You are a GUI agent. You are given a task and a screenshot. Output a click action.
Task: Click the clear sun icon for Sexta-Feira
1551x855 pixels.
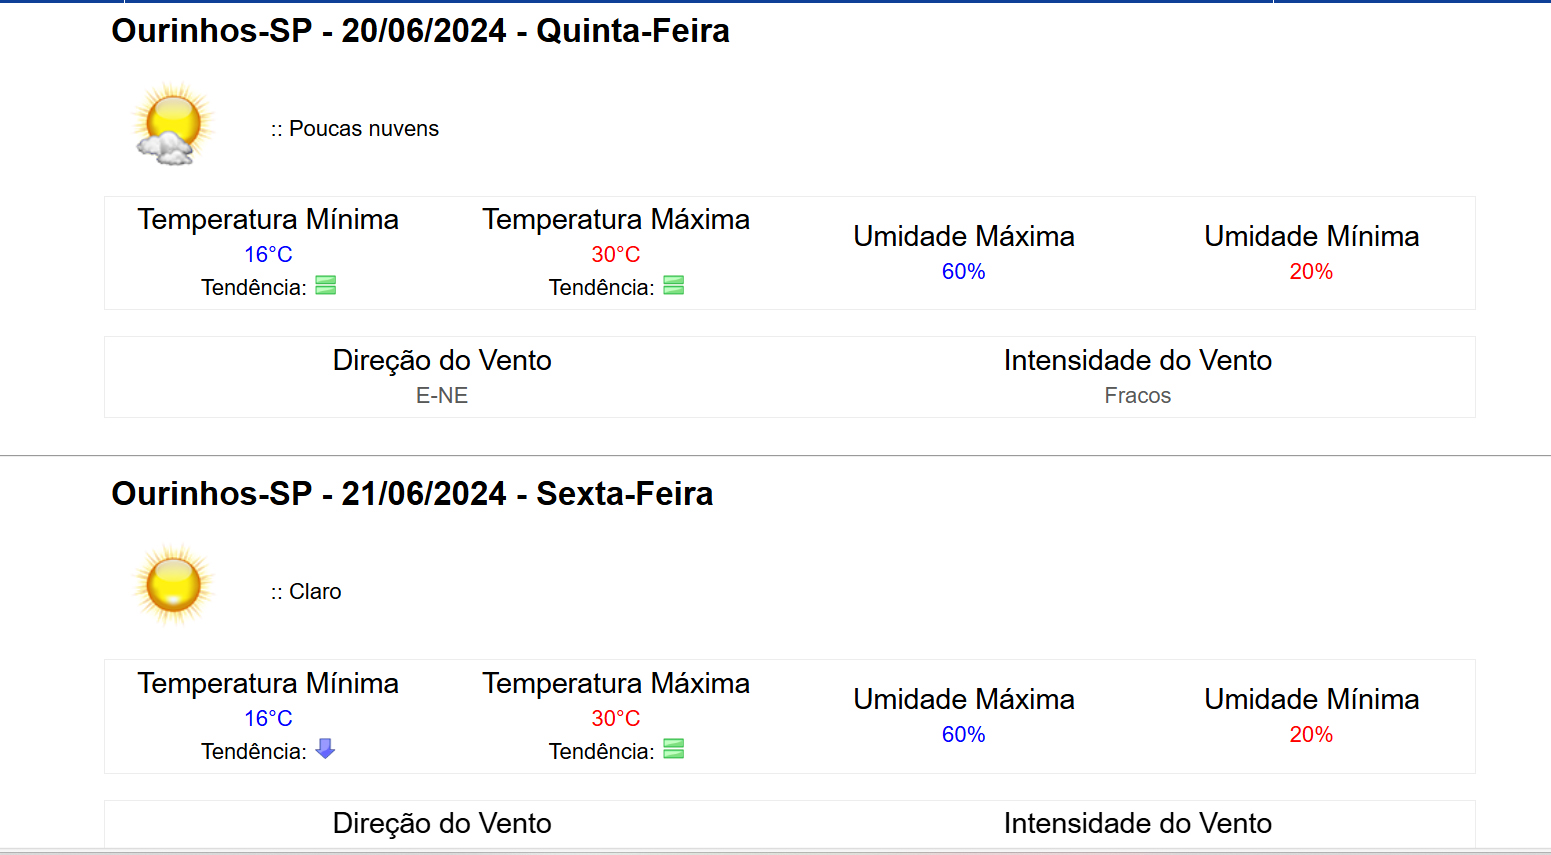click(x=173, y=586)
